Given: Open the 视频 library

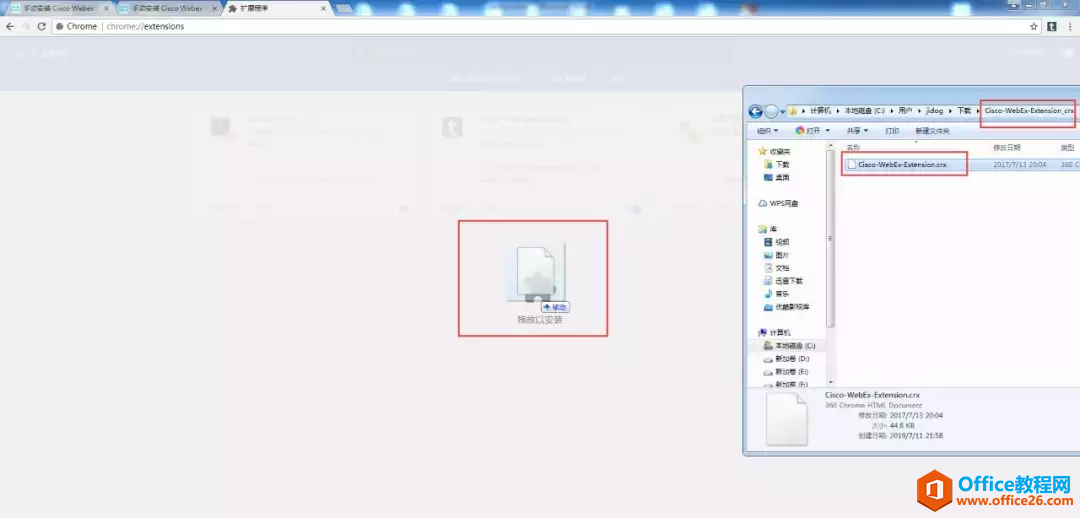Looking at the screenshot, I should click(x=777, y=242).
